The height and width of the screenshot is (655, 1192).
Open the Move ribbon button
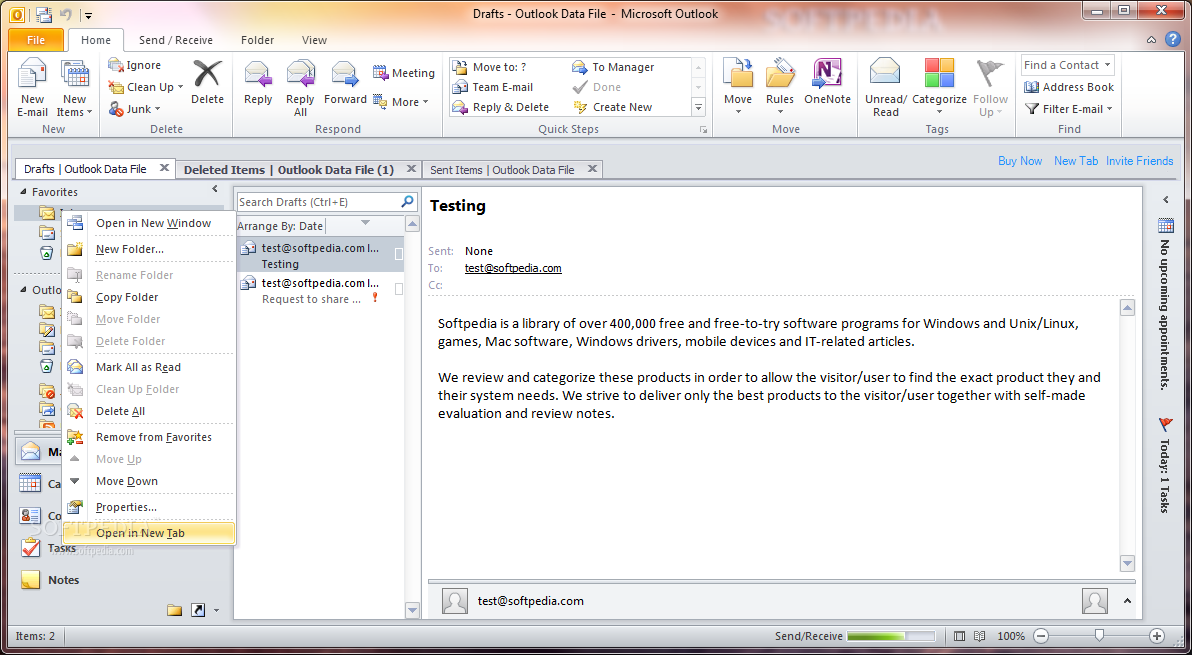coord(737,88)
